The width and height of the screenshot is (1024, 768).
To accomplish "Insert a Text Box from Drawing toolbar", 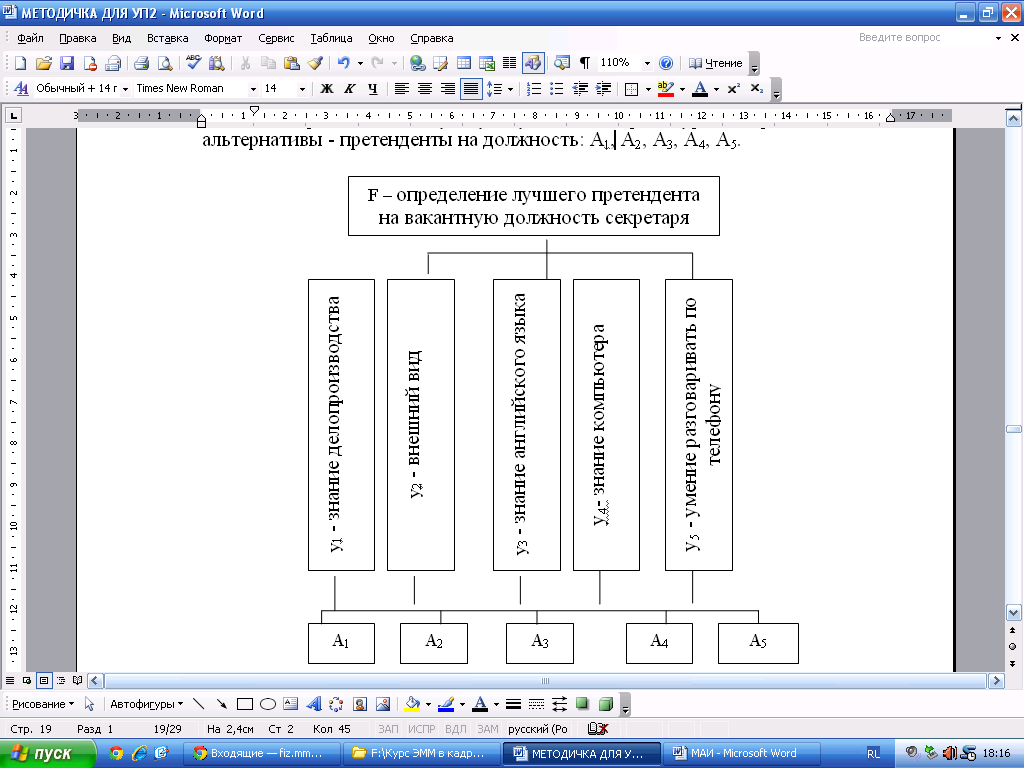I will point(291,704).
